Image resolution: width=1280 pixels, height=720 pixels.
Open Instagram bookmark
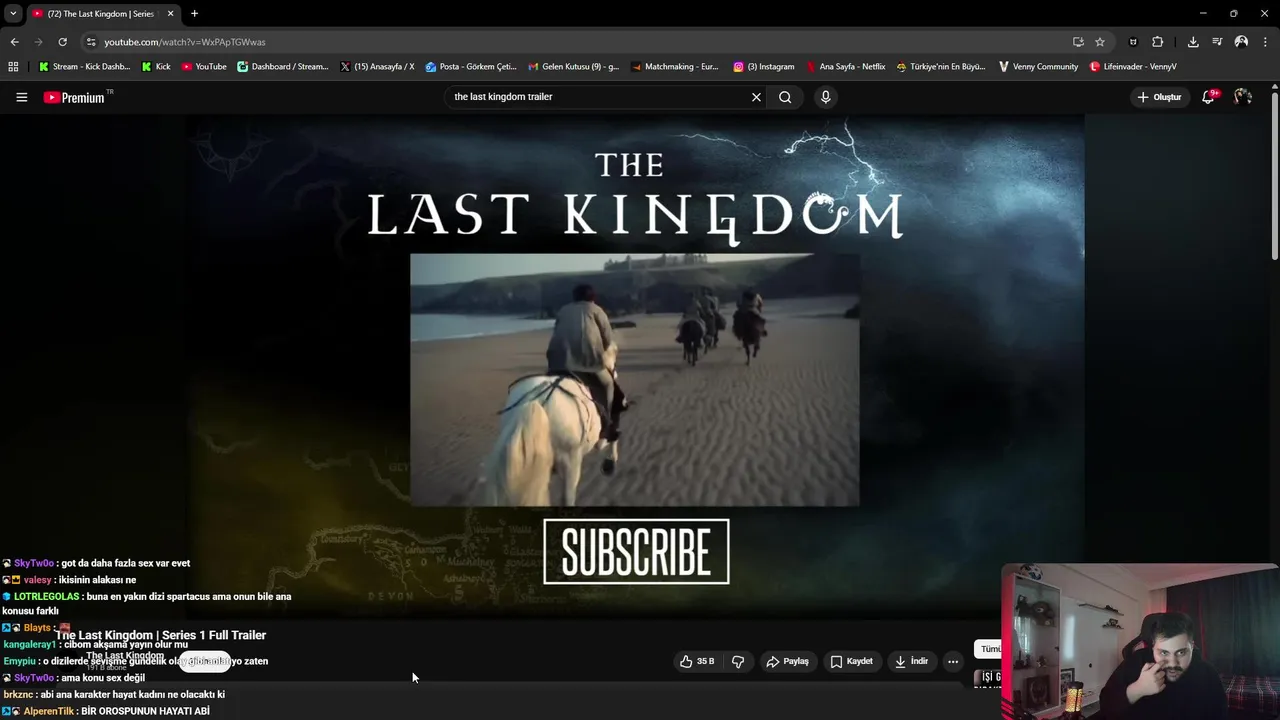[764, 67]
